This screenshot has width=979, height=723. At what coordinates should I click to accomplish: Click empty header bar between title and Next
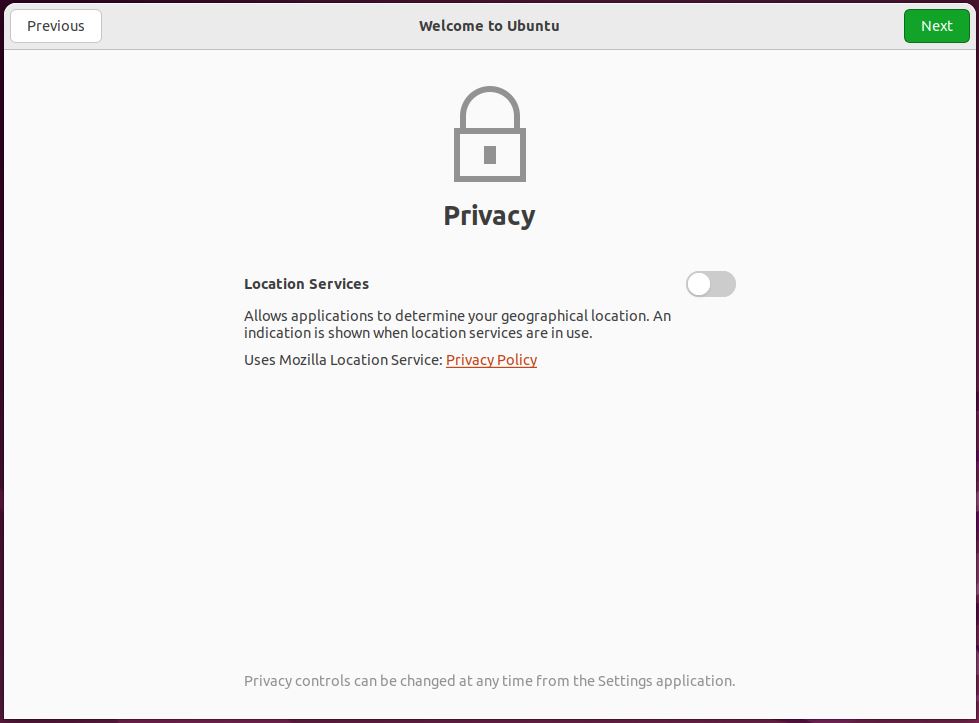click(x=730, y=26)
